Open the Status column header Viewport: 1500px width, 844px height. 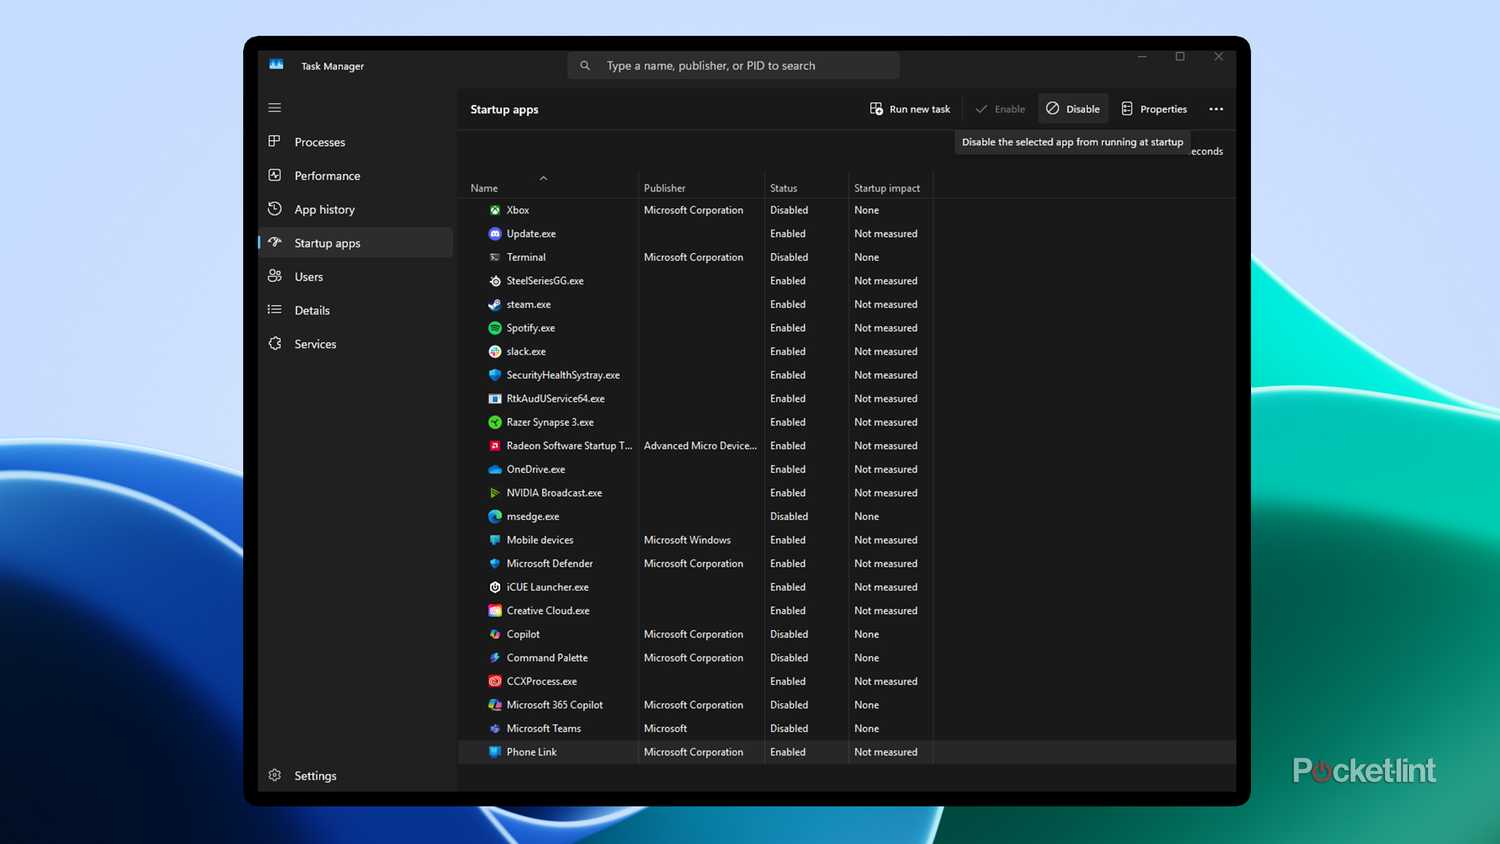pos(783,187)
